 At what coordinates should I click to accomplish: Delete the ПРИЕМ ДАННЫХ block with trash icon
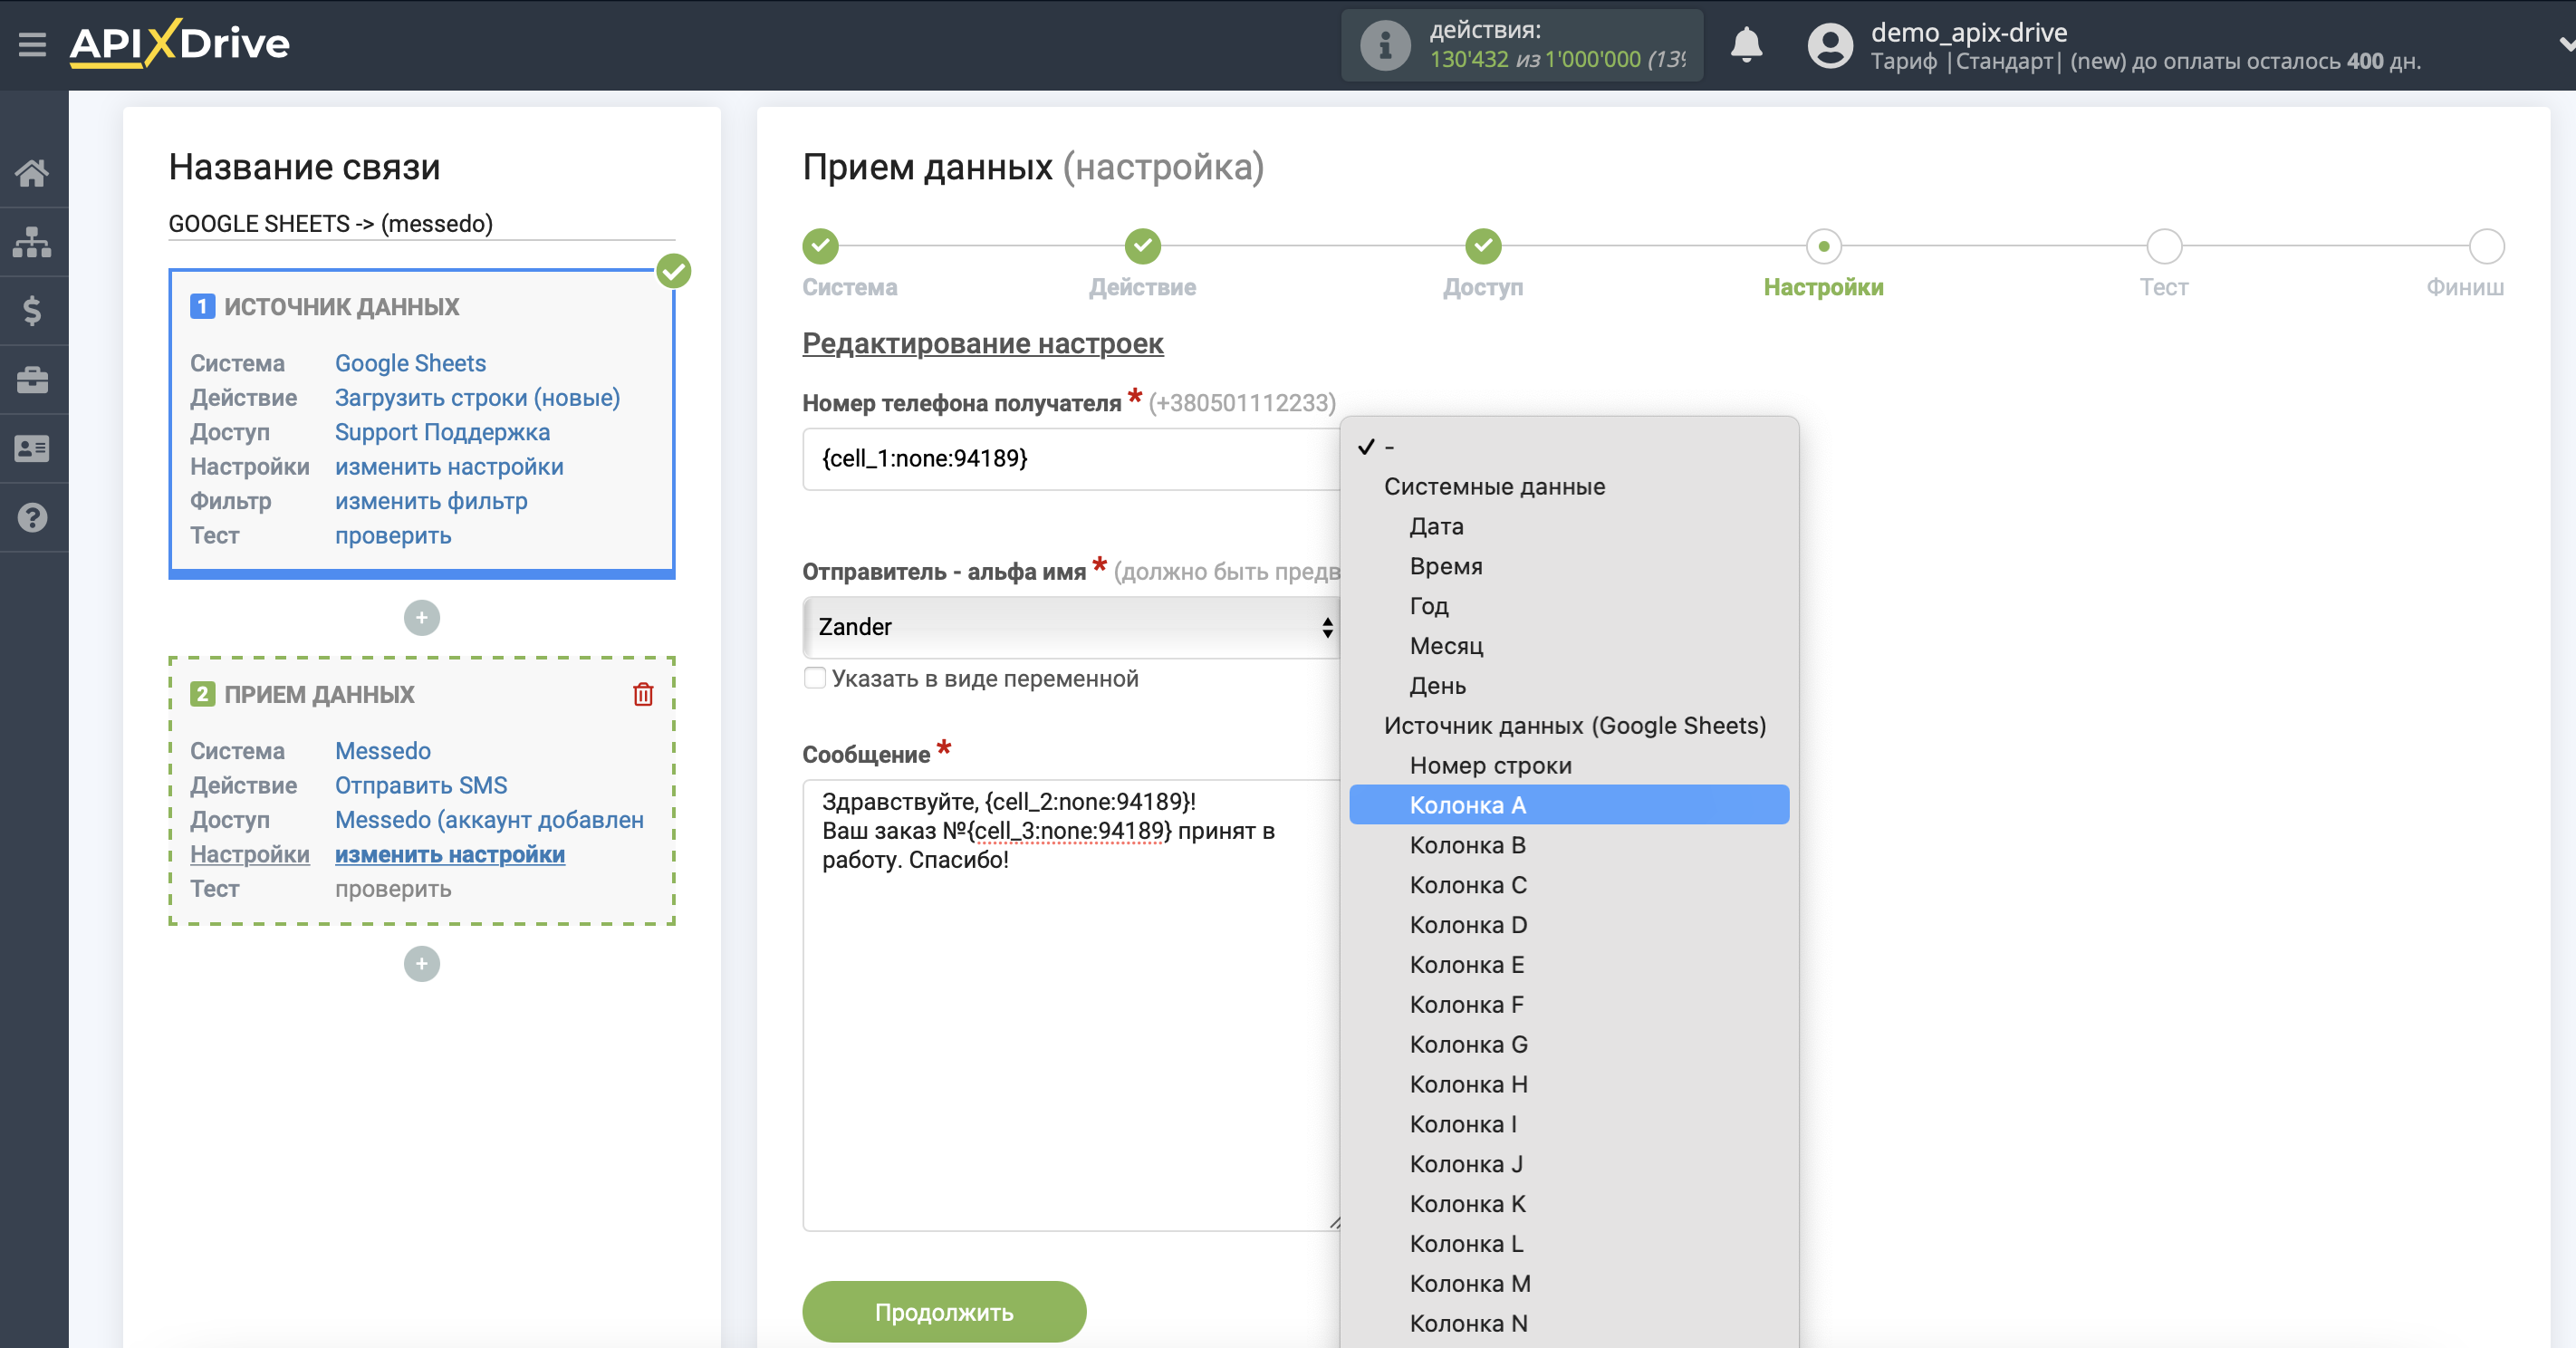click(643, 694)
